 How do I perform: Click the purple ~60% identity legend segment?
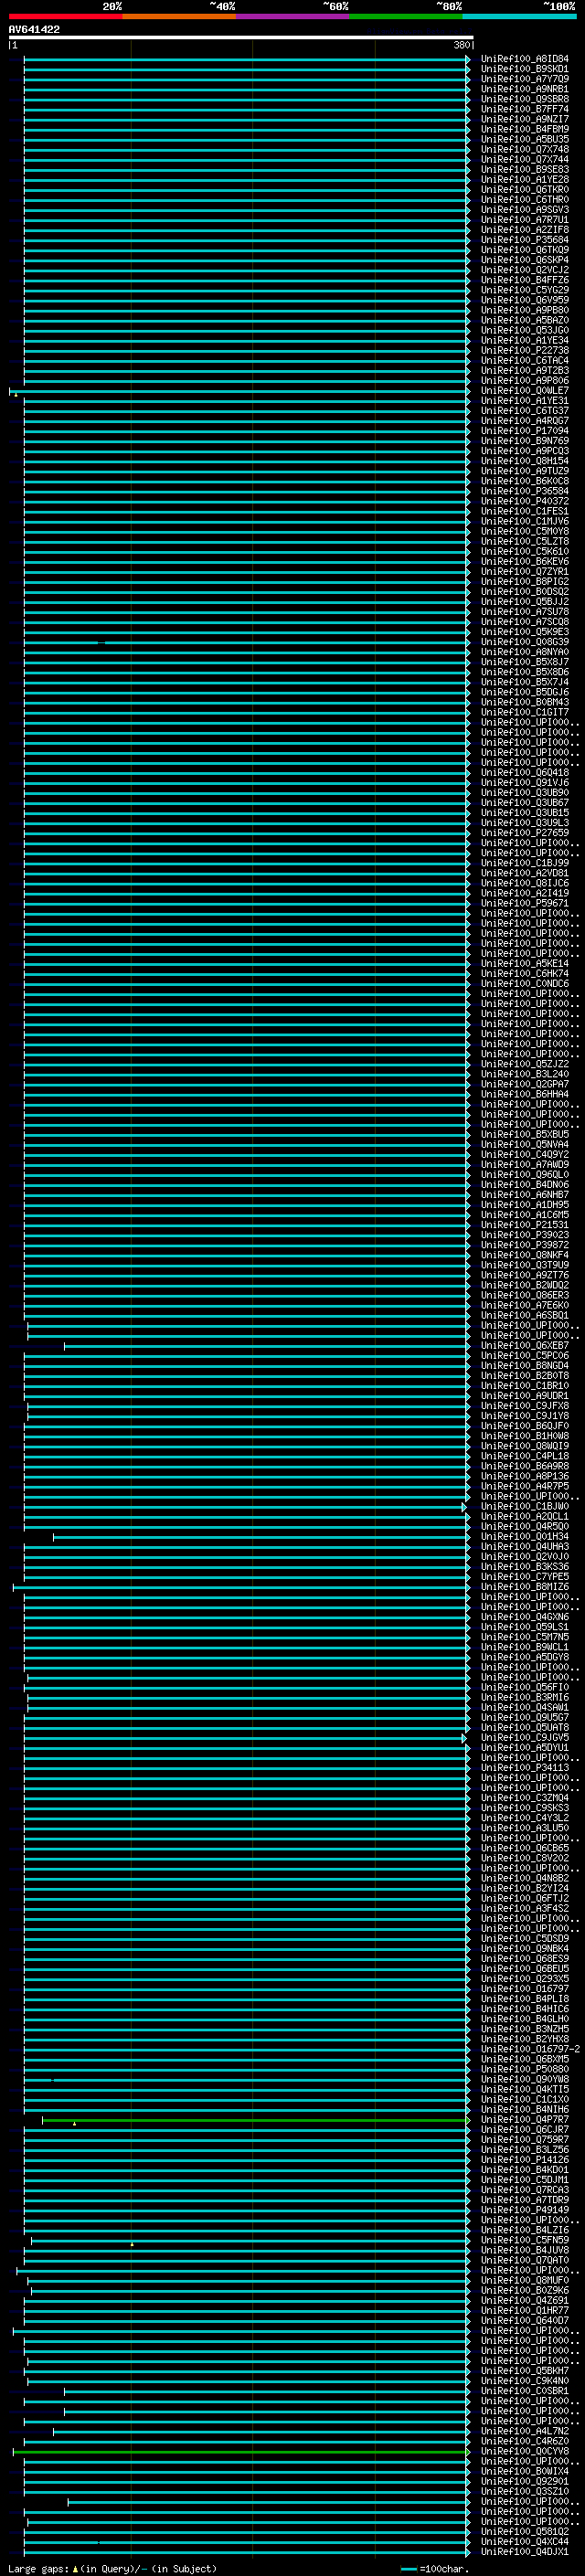[x=293, y=16]
